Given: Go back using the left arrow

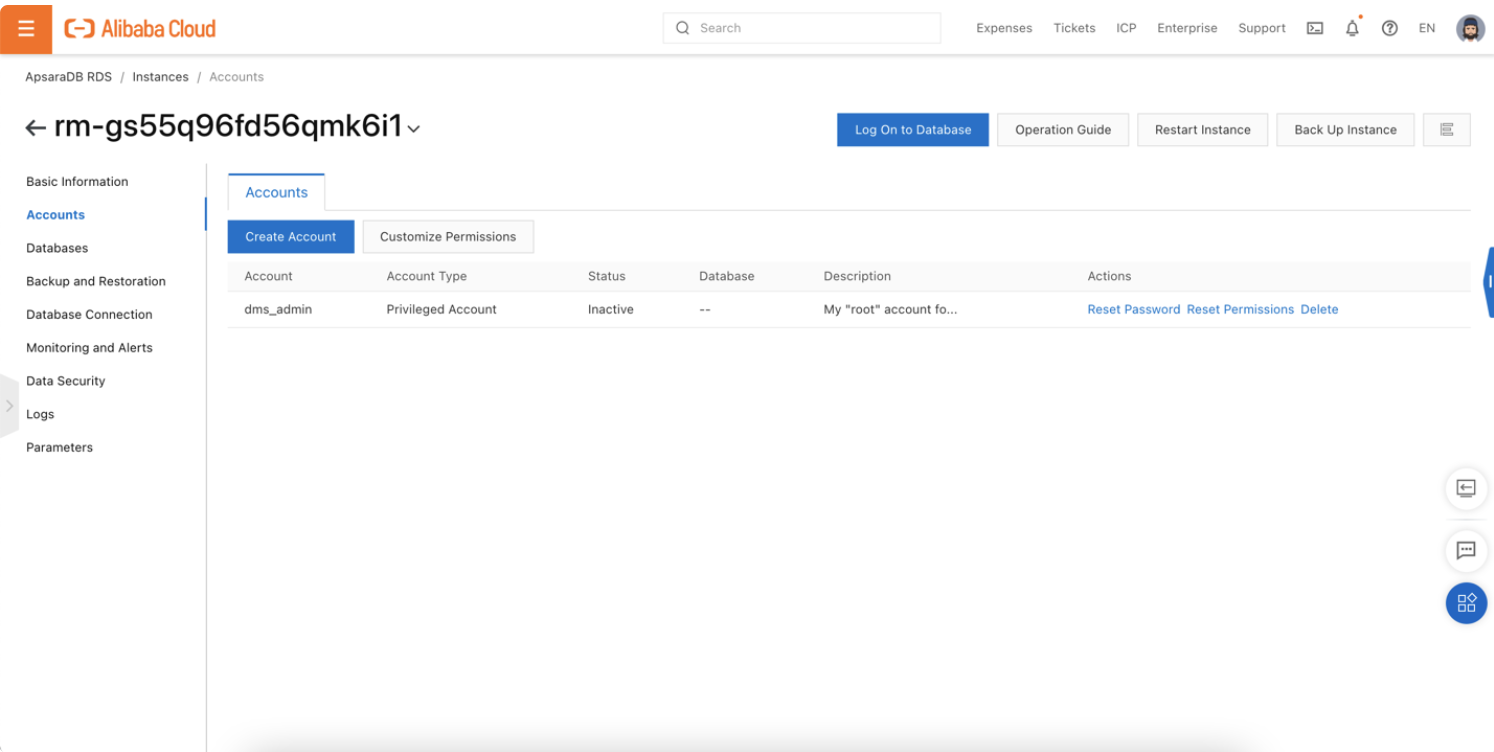Looking at the screenshot, I should coord(36,128).
